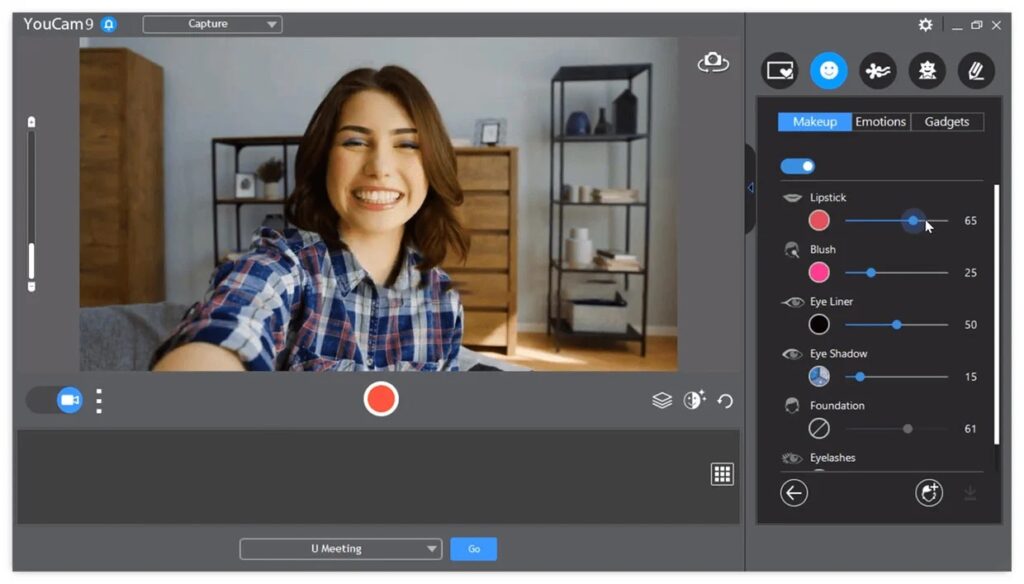This screenshot has height=584, width=1024.
Task: Click the Go button
Action: tap(473, 549)
